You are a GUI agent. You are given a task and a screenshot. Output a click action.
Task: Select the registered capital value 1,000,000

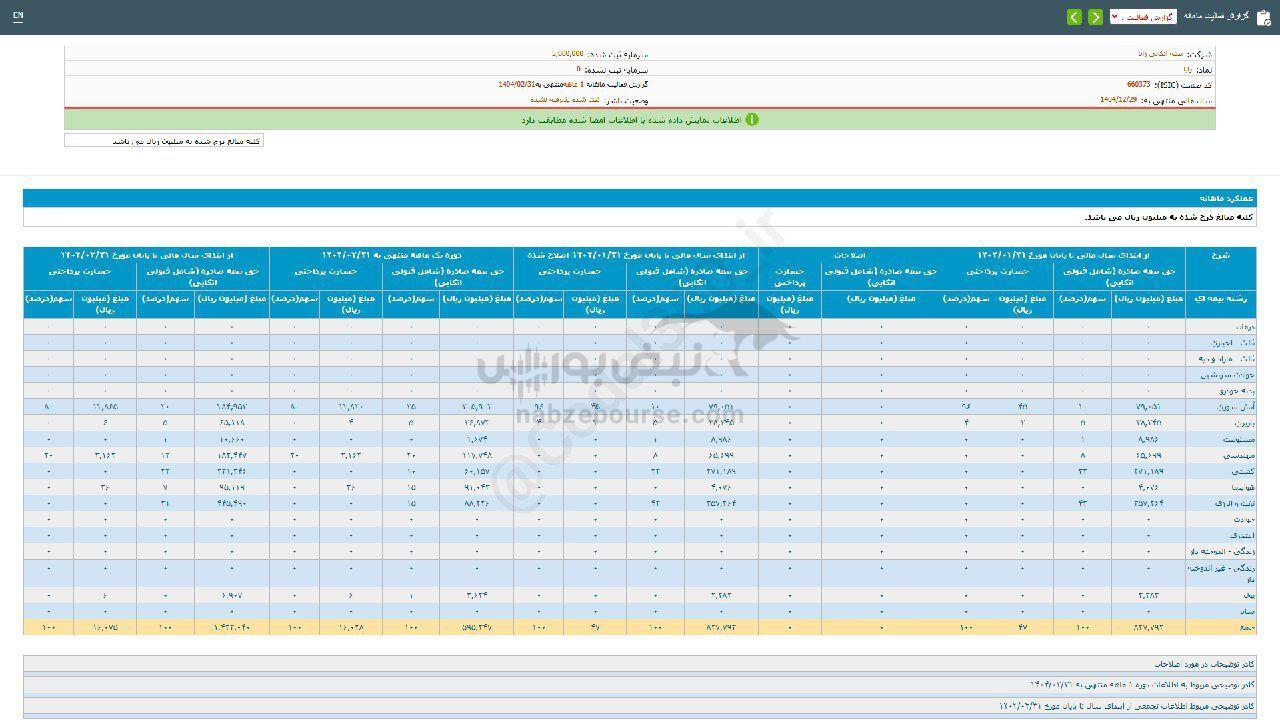coord(568,54)
